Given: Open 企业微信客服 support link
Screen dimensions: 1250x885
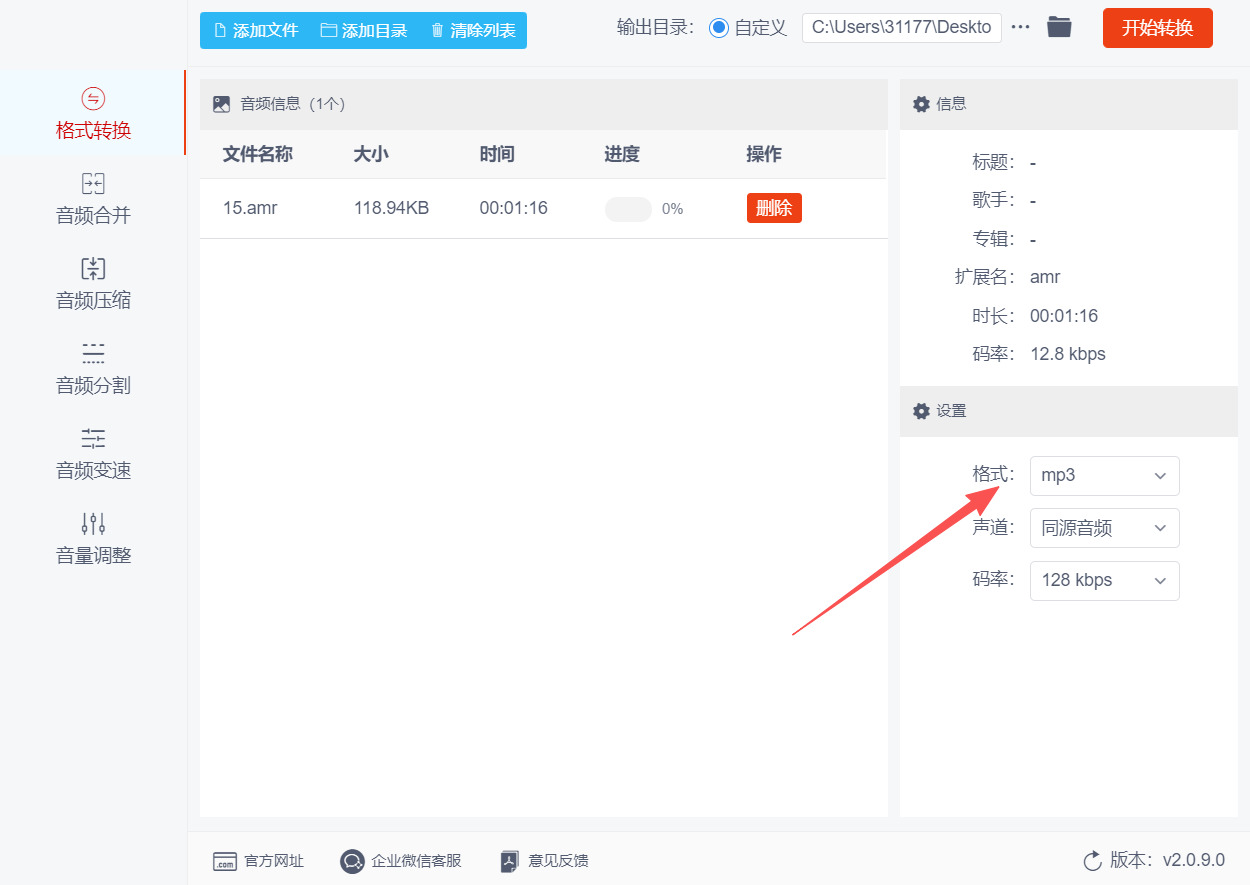Looking at the screenshot, I should (416, 861).
